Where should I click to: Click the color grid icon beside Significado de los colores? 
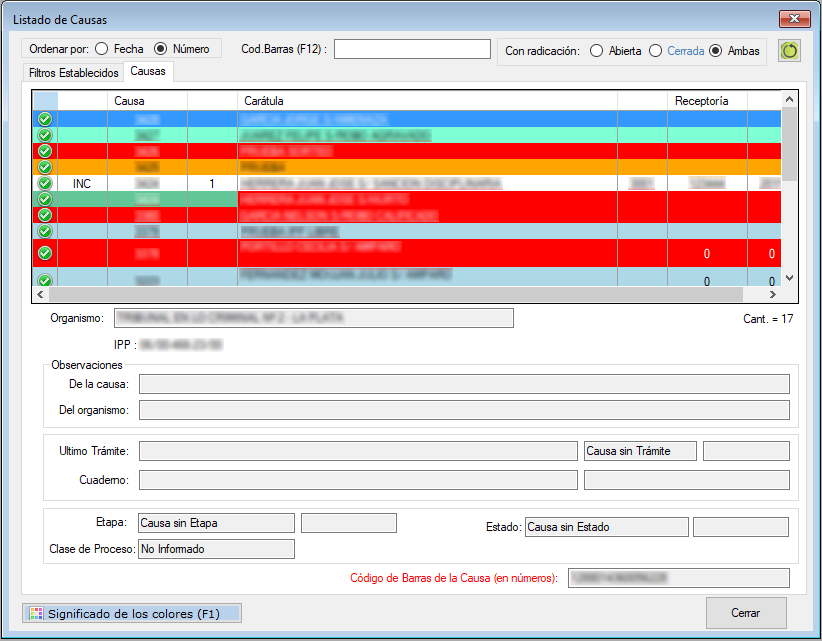click(36, 614)
